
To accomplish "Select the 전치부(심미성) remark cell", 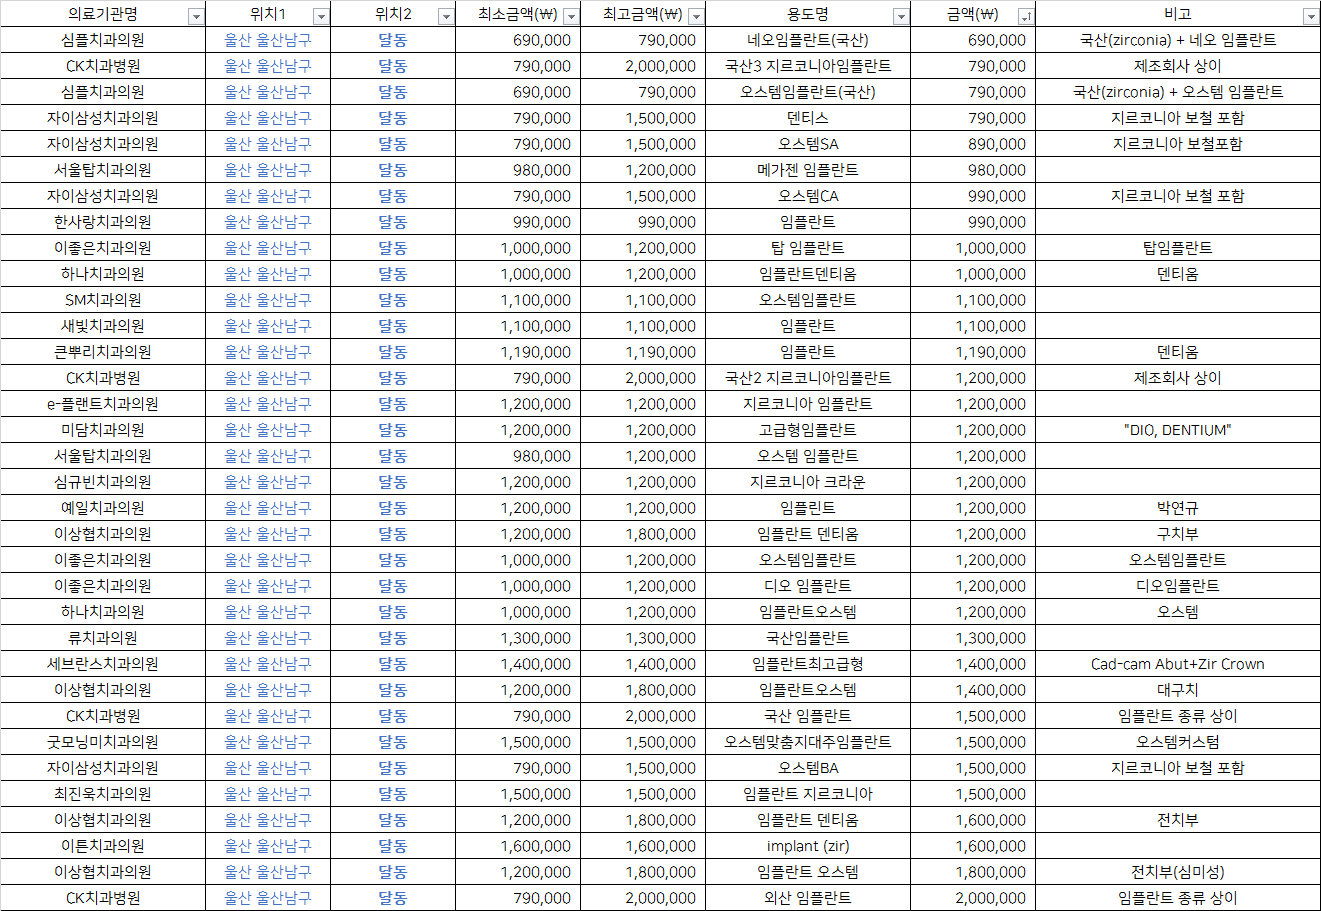I will (1178, 872).
